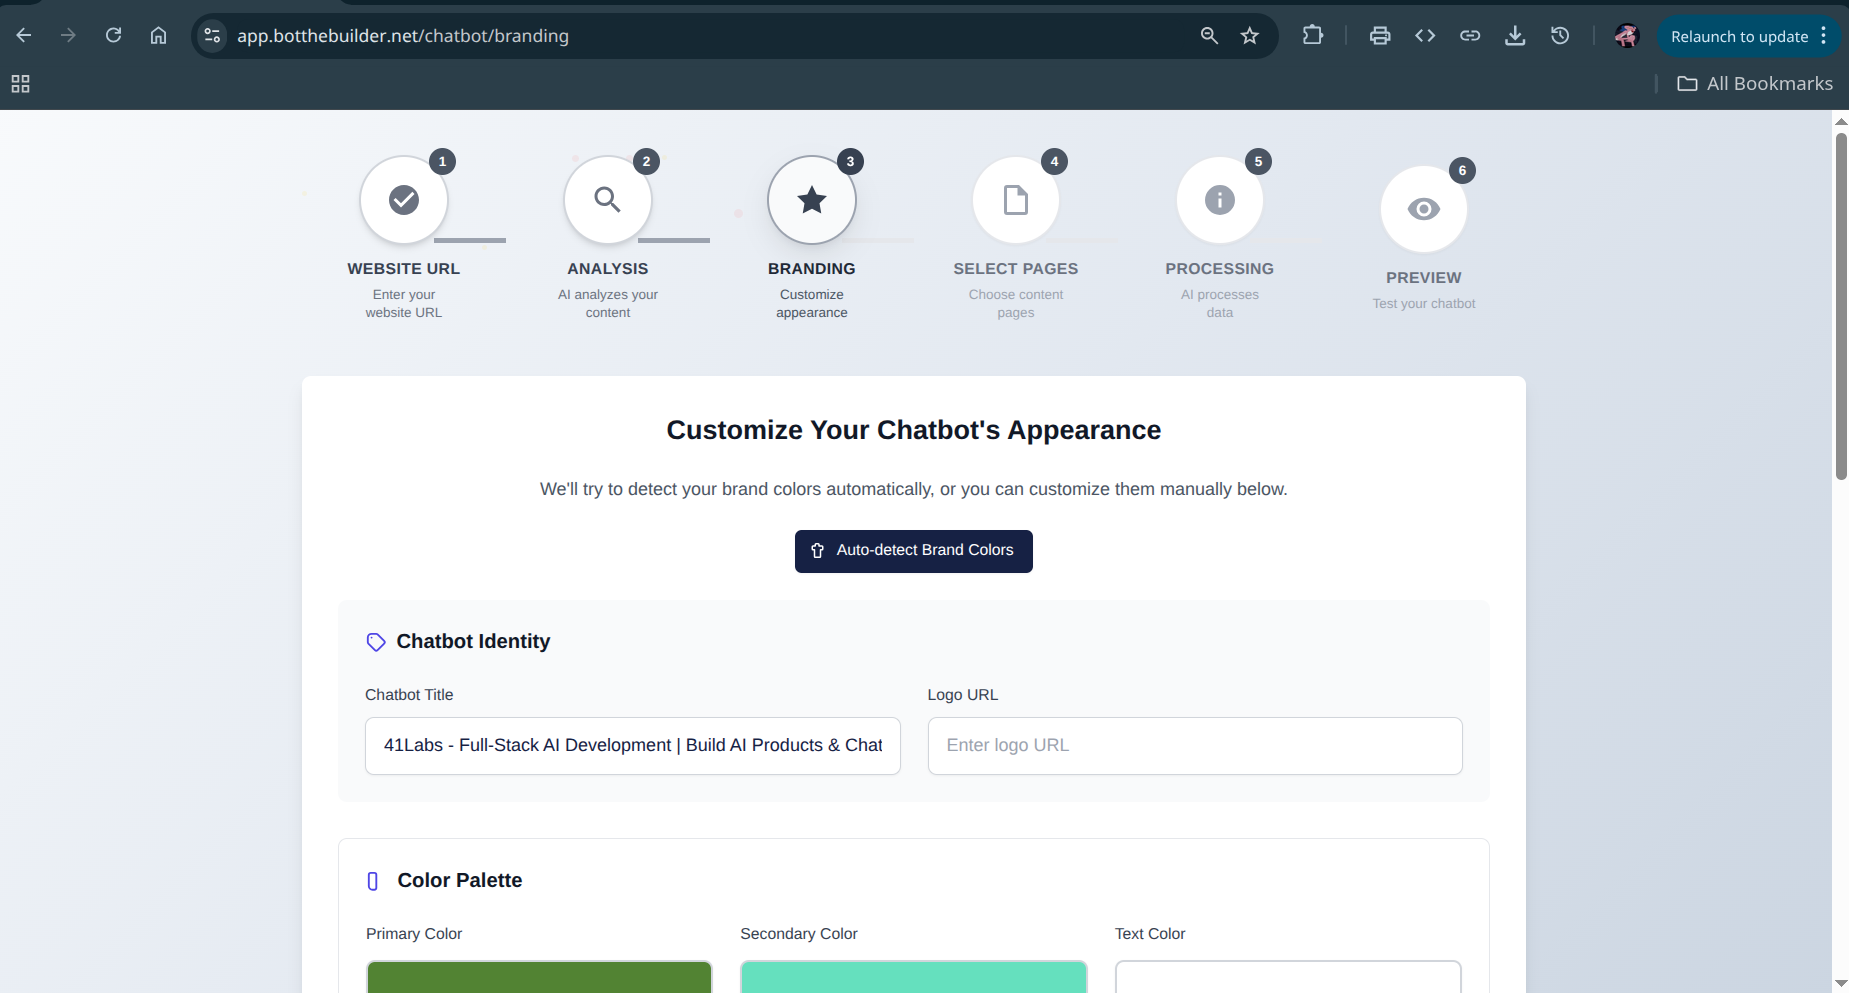Select the green Primary Color swatch
Viewport: 1849px width, 993px height.
538,977
